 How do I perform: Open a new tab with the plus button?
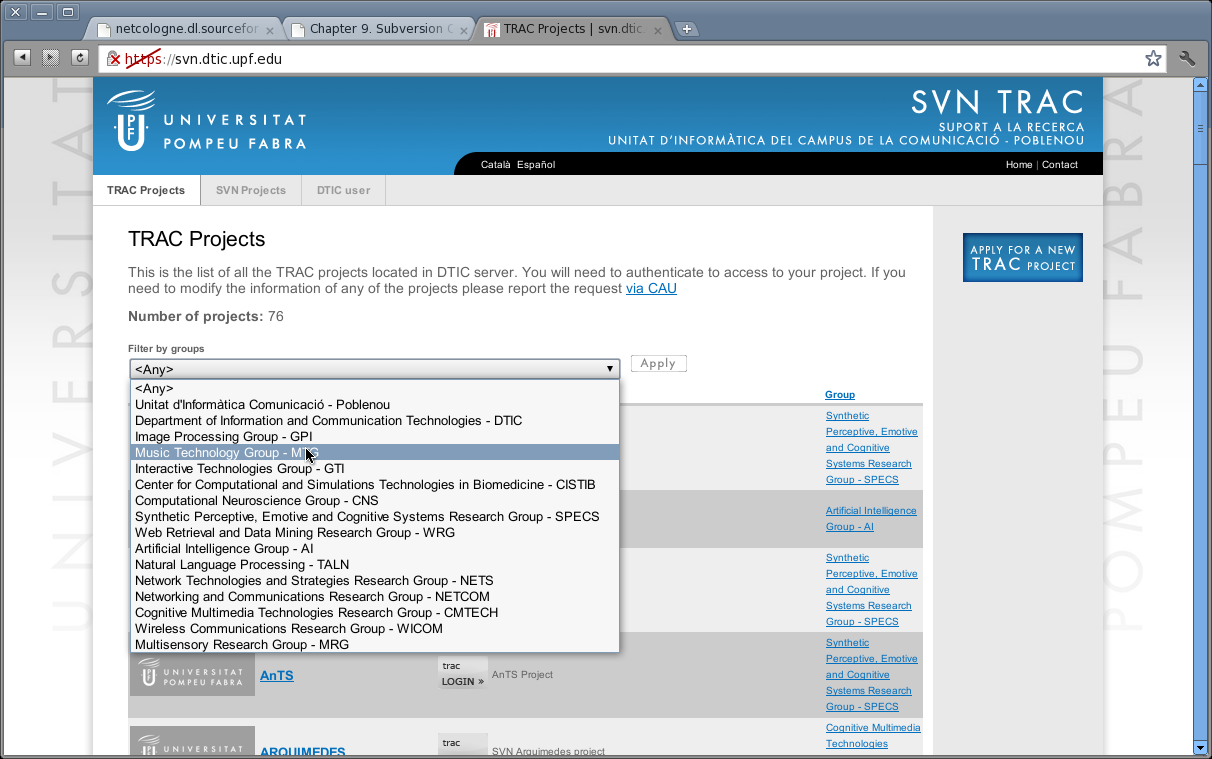687,29
